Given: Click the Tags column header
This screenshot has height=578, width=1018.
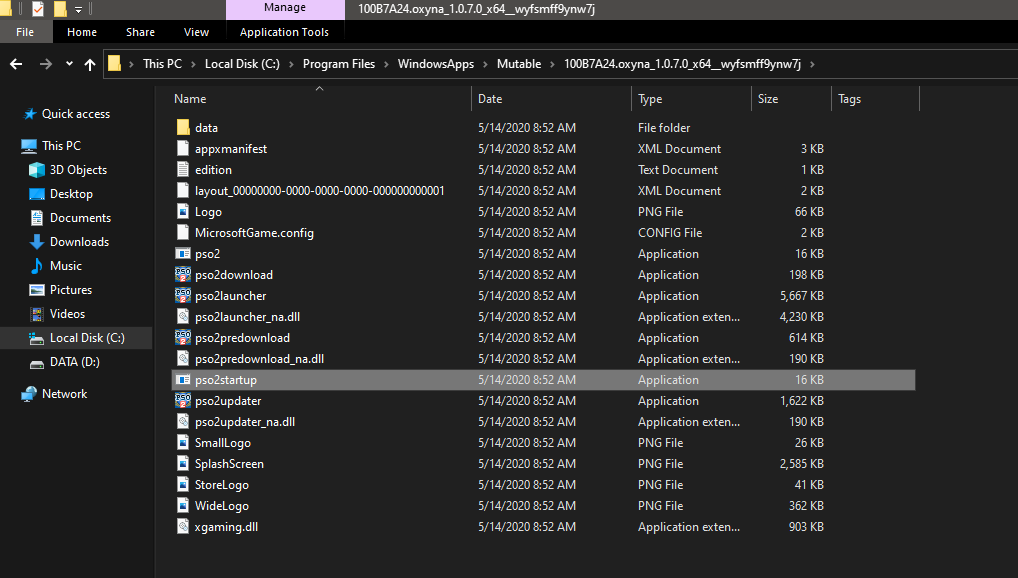Looking at the screenshot, I should pyautogui.click(x=849, y=99).
